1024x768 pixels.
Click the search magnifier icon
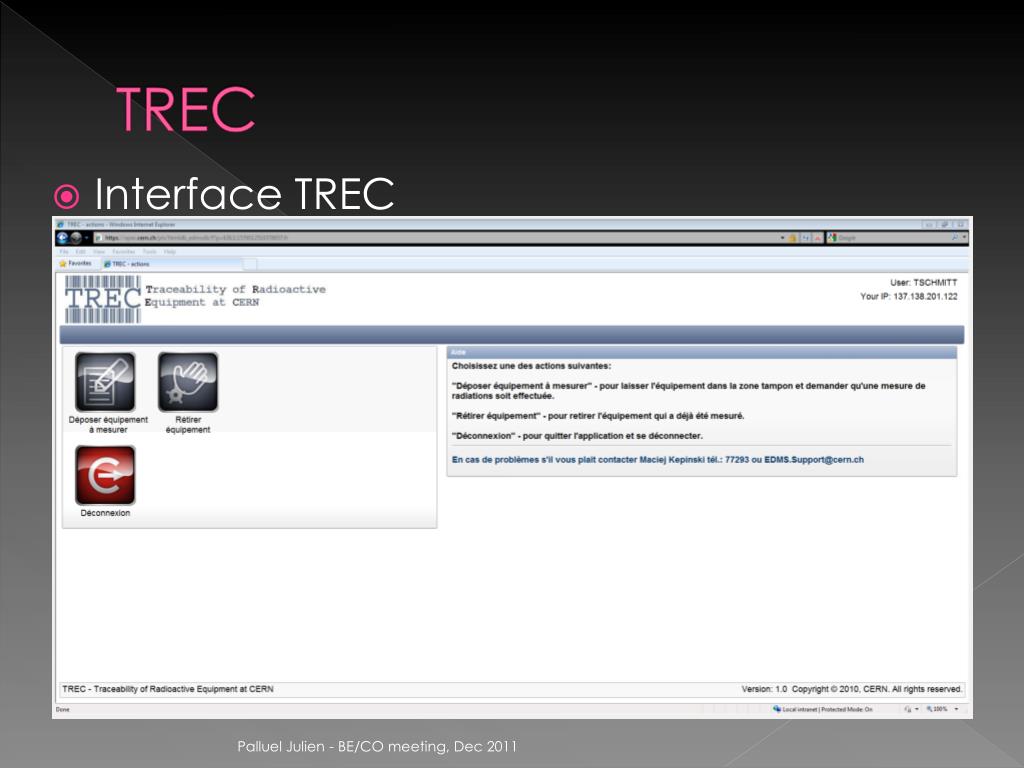click(955, 237)
